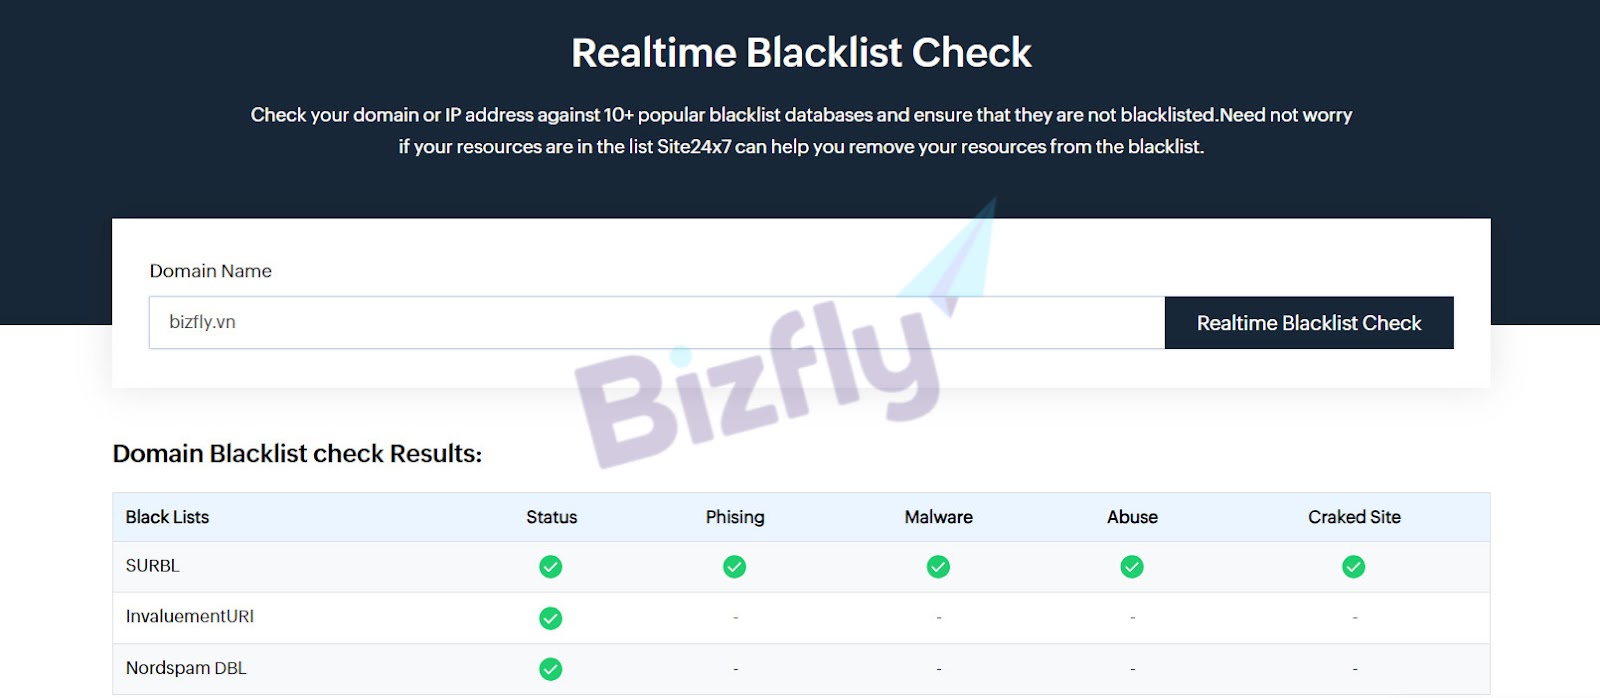
Task: Click the Phising column header
Action: pos(735,517)
